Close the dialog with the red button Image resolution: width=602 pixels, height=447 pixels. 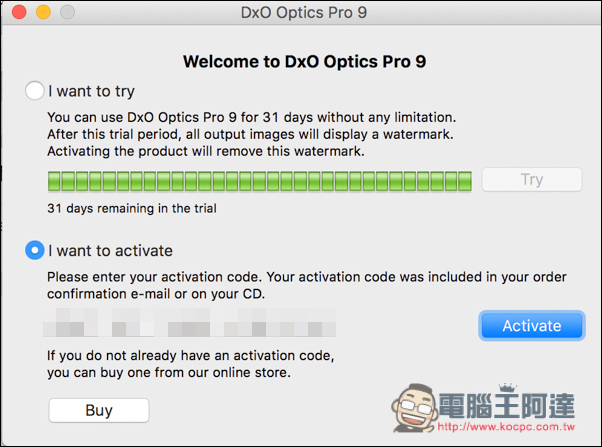19,12
